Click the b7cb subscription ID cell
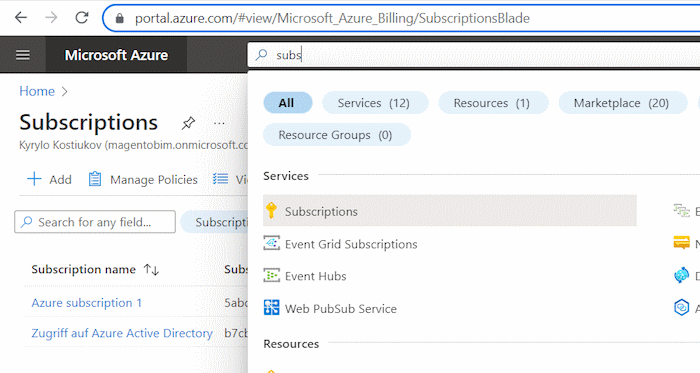 (236, 333)
